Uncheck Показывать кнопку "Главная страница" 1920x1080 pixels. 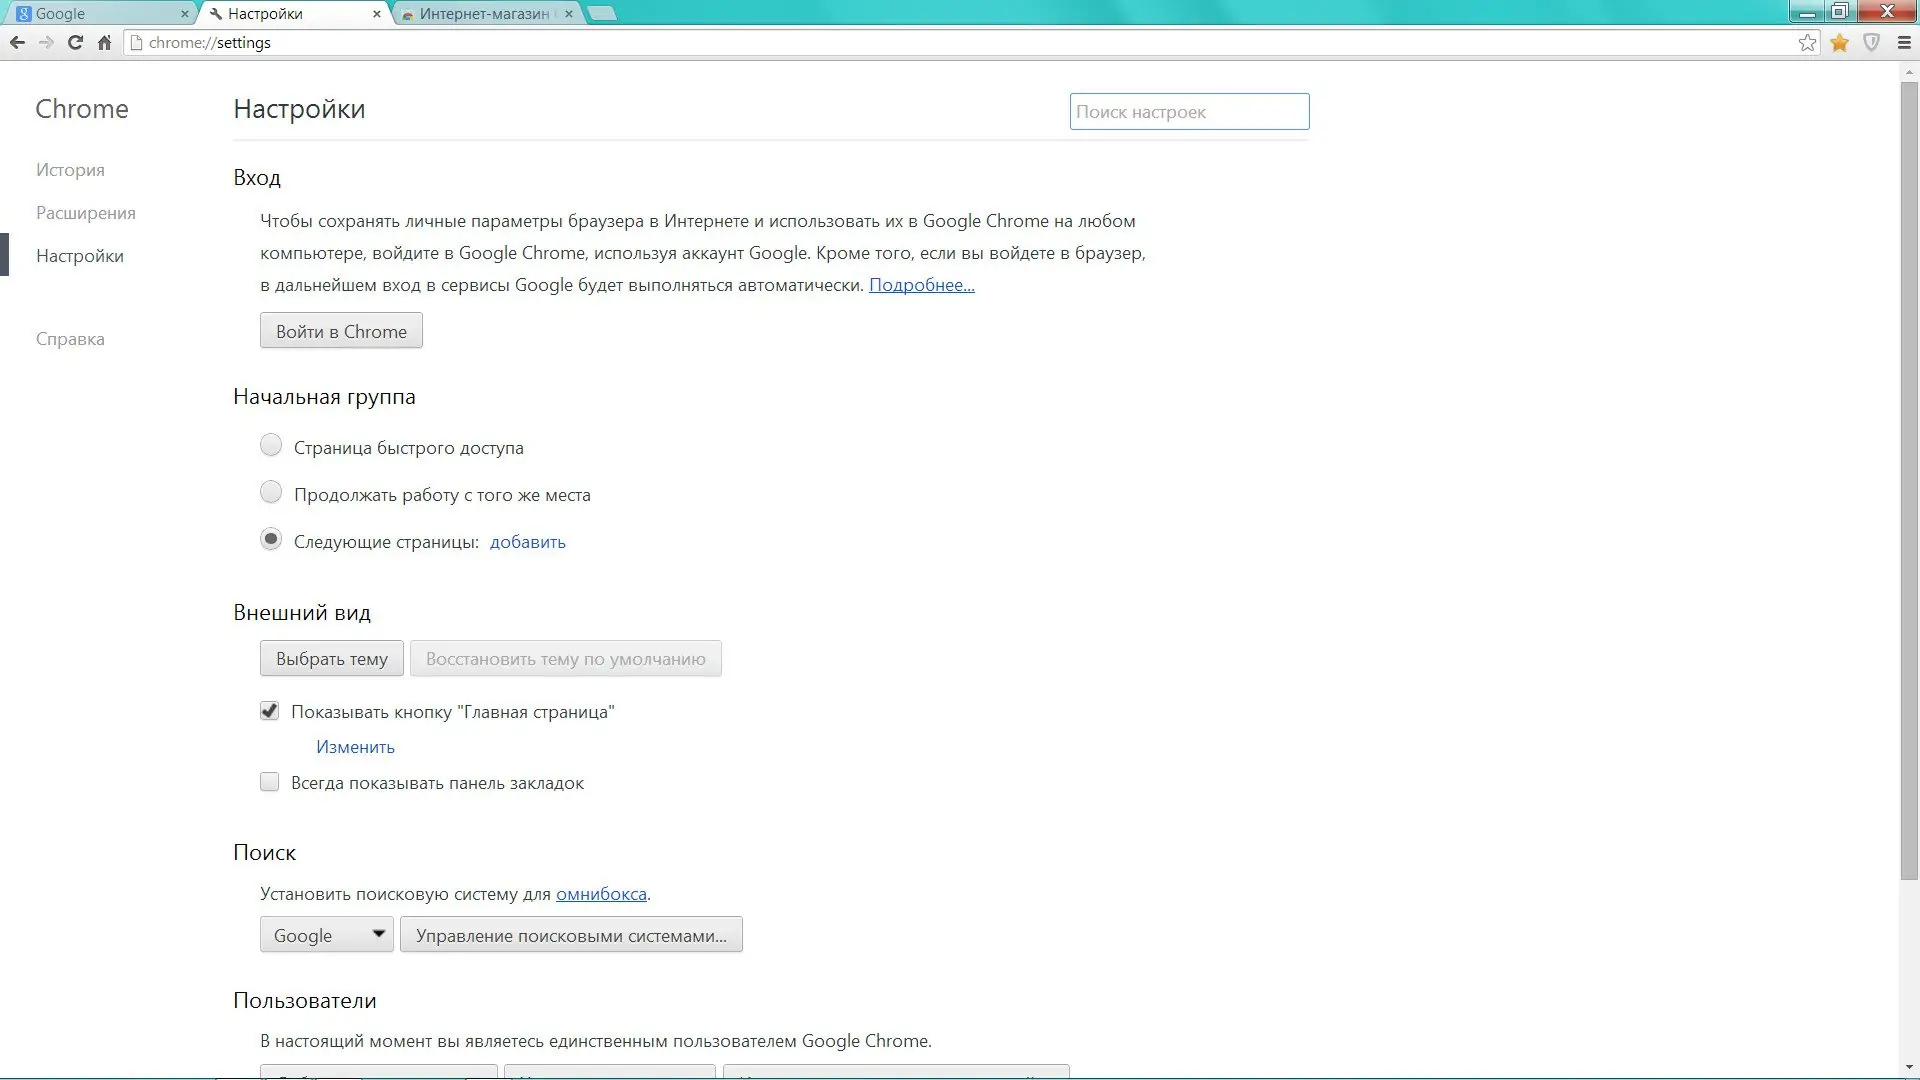point(270,711)
